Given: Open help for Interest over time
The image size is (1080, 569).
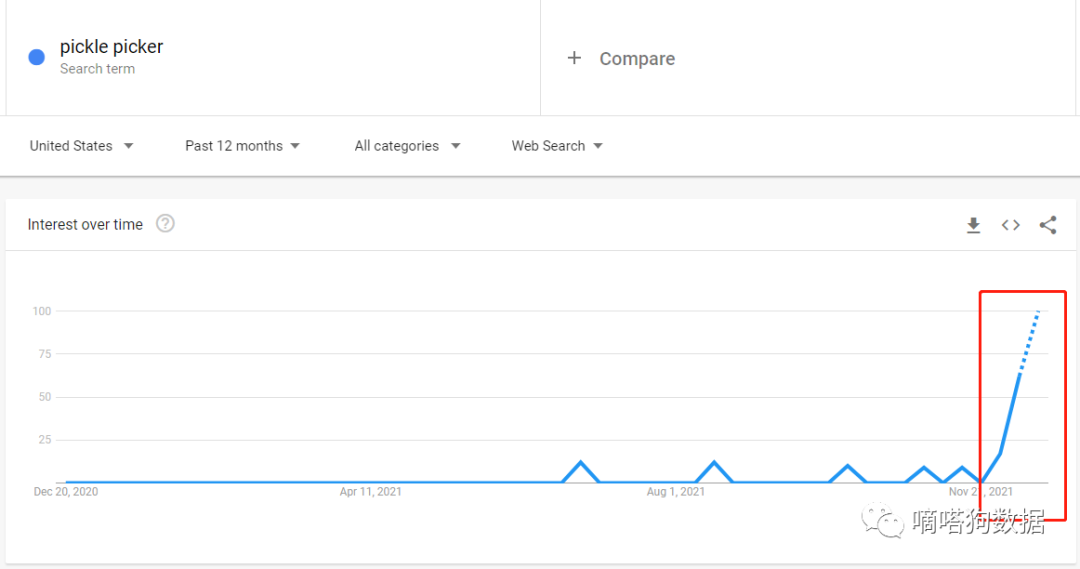Looking at the screenshot, I should coord(166,224).
